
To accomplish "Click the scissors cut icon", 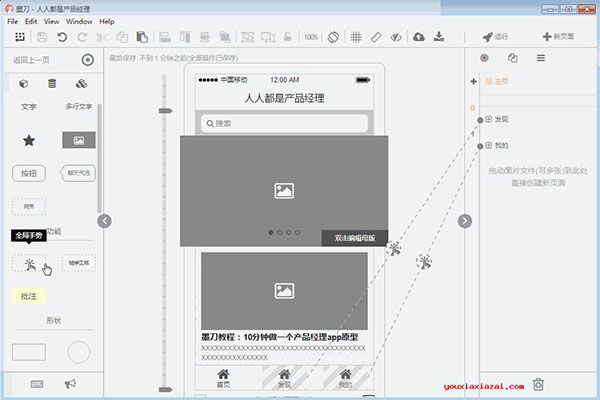I will coord(102,37).
